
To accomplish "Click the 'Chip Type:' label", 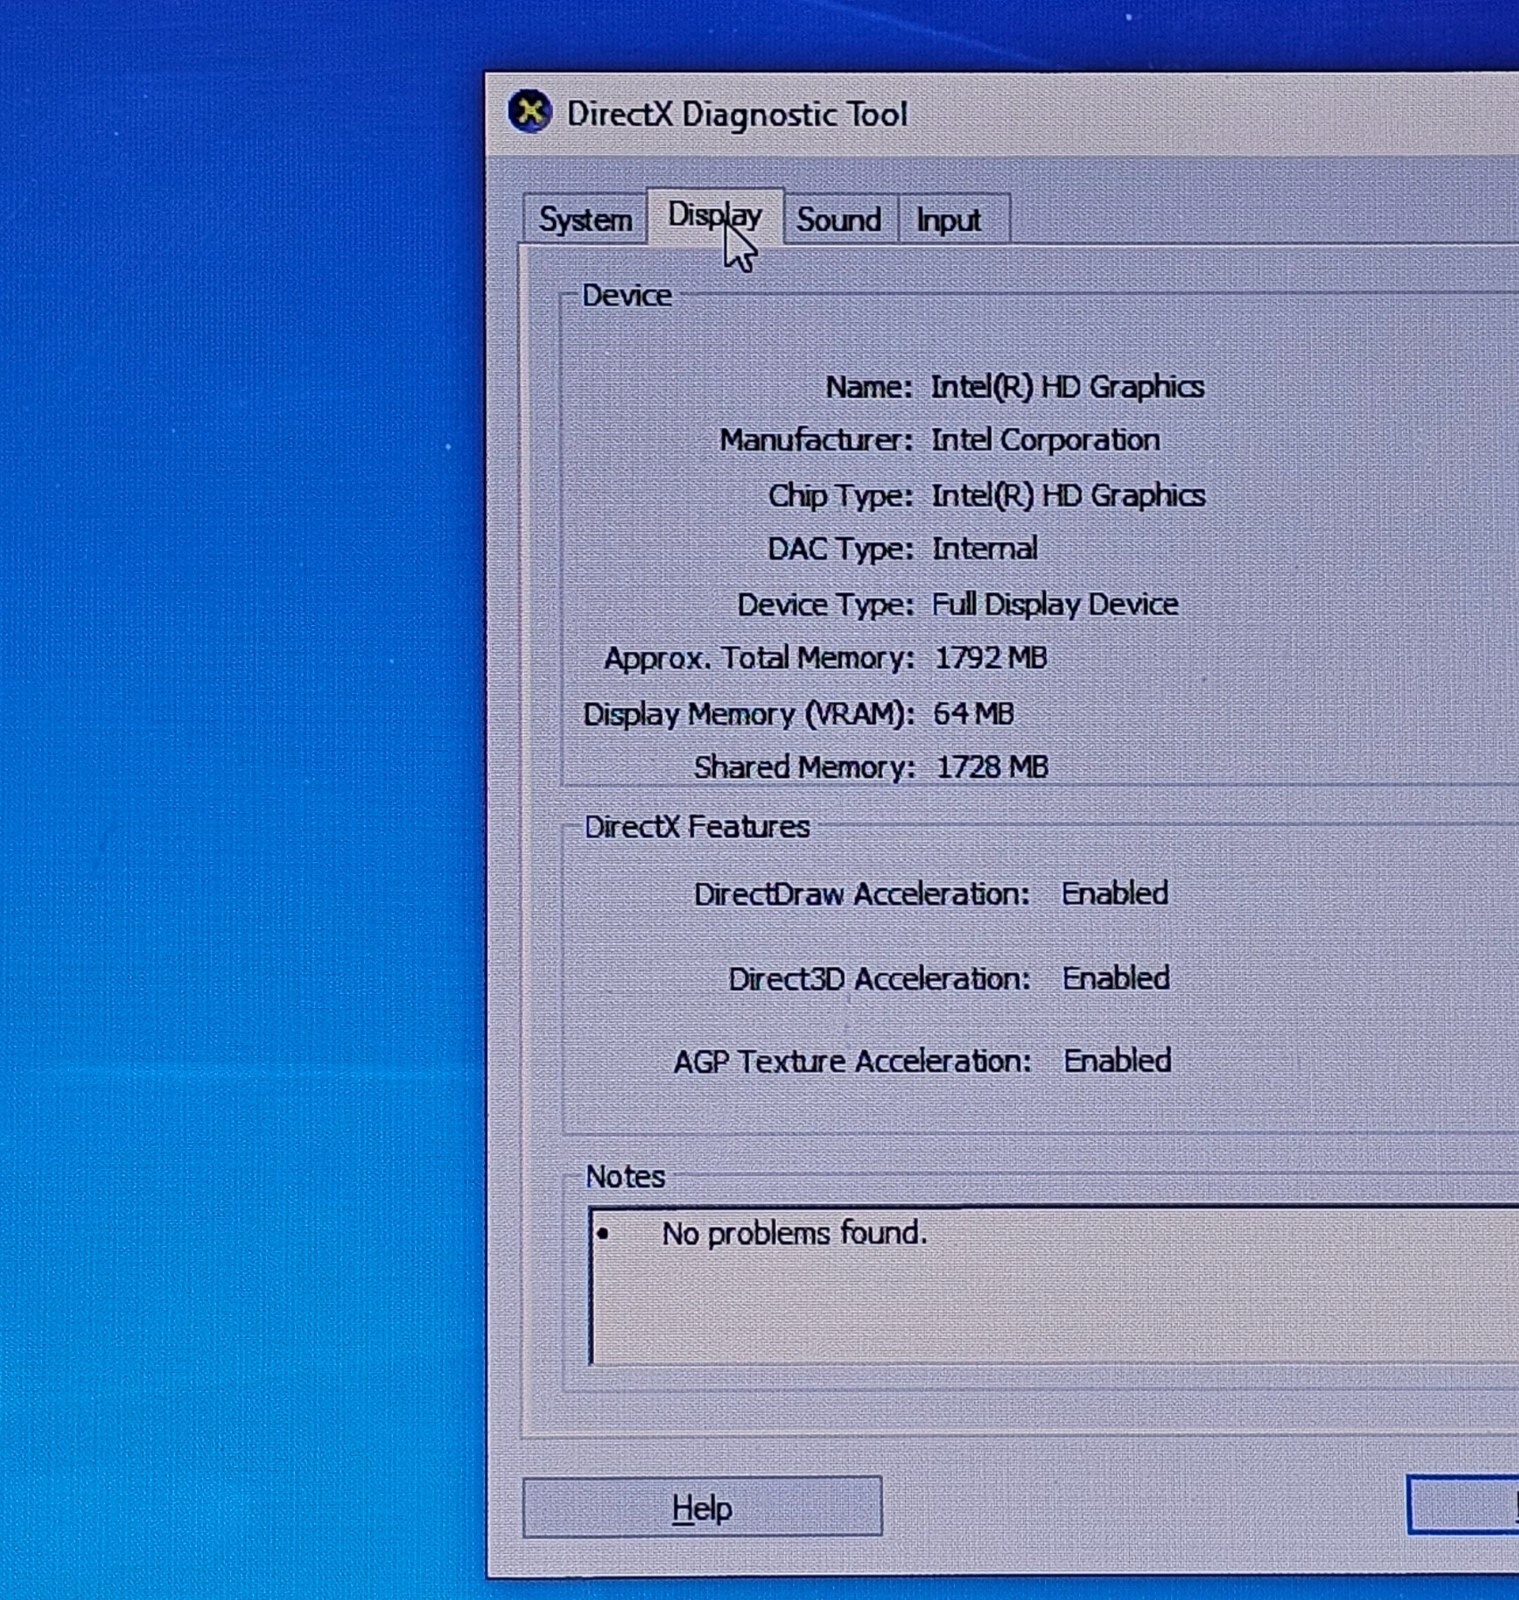I will [840, 496].
